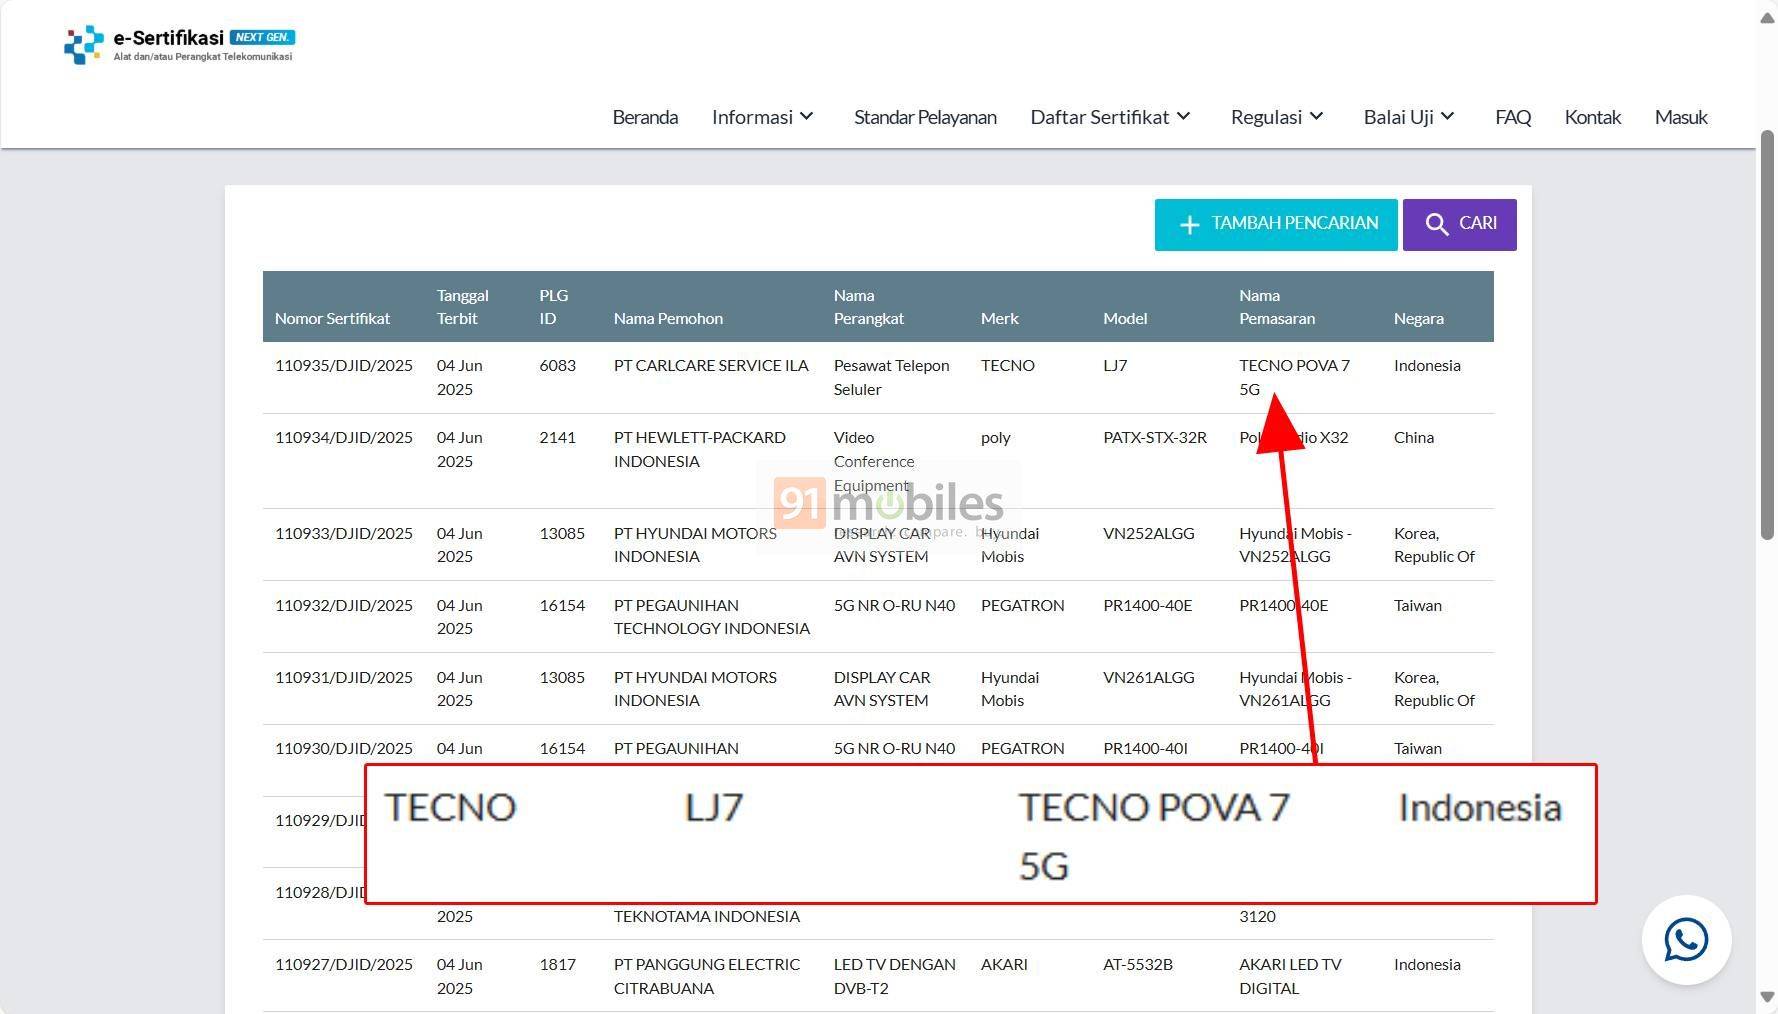Image resolution: width=1778 pixels, height=1014 pixels.
Task: Expand the Balai Uji dropdown chevron
Action: pyautogui.click(x=1447, y=116)
